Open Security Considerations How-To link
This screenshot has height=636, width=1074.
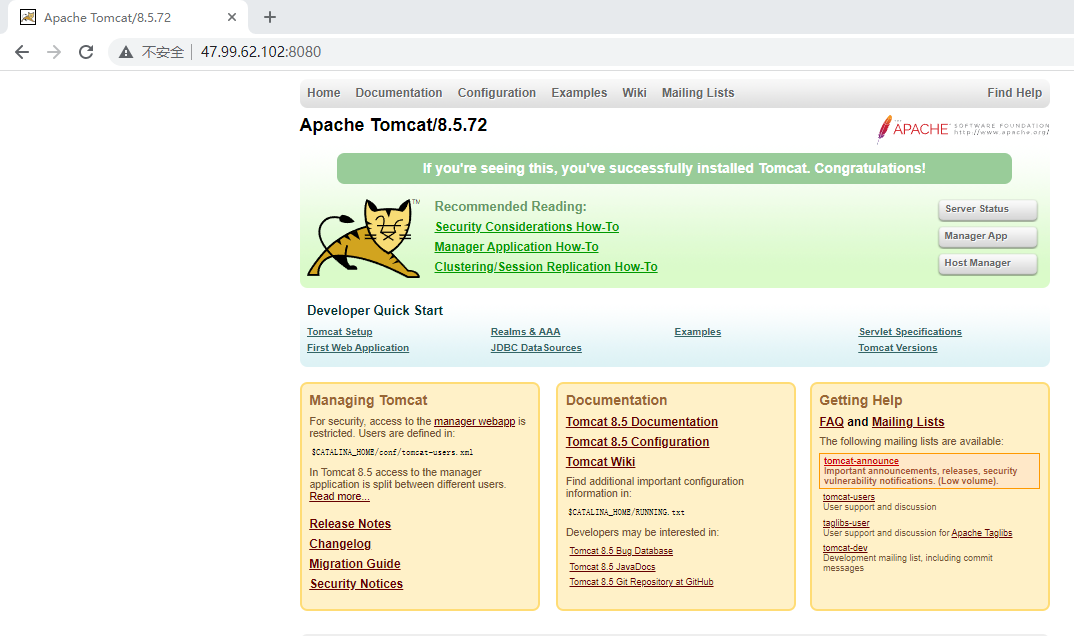pyautogui.click(x=527, y=227)
